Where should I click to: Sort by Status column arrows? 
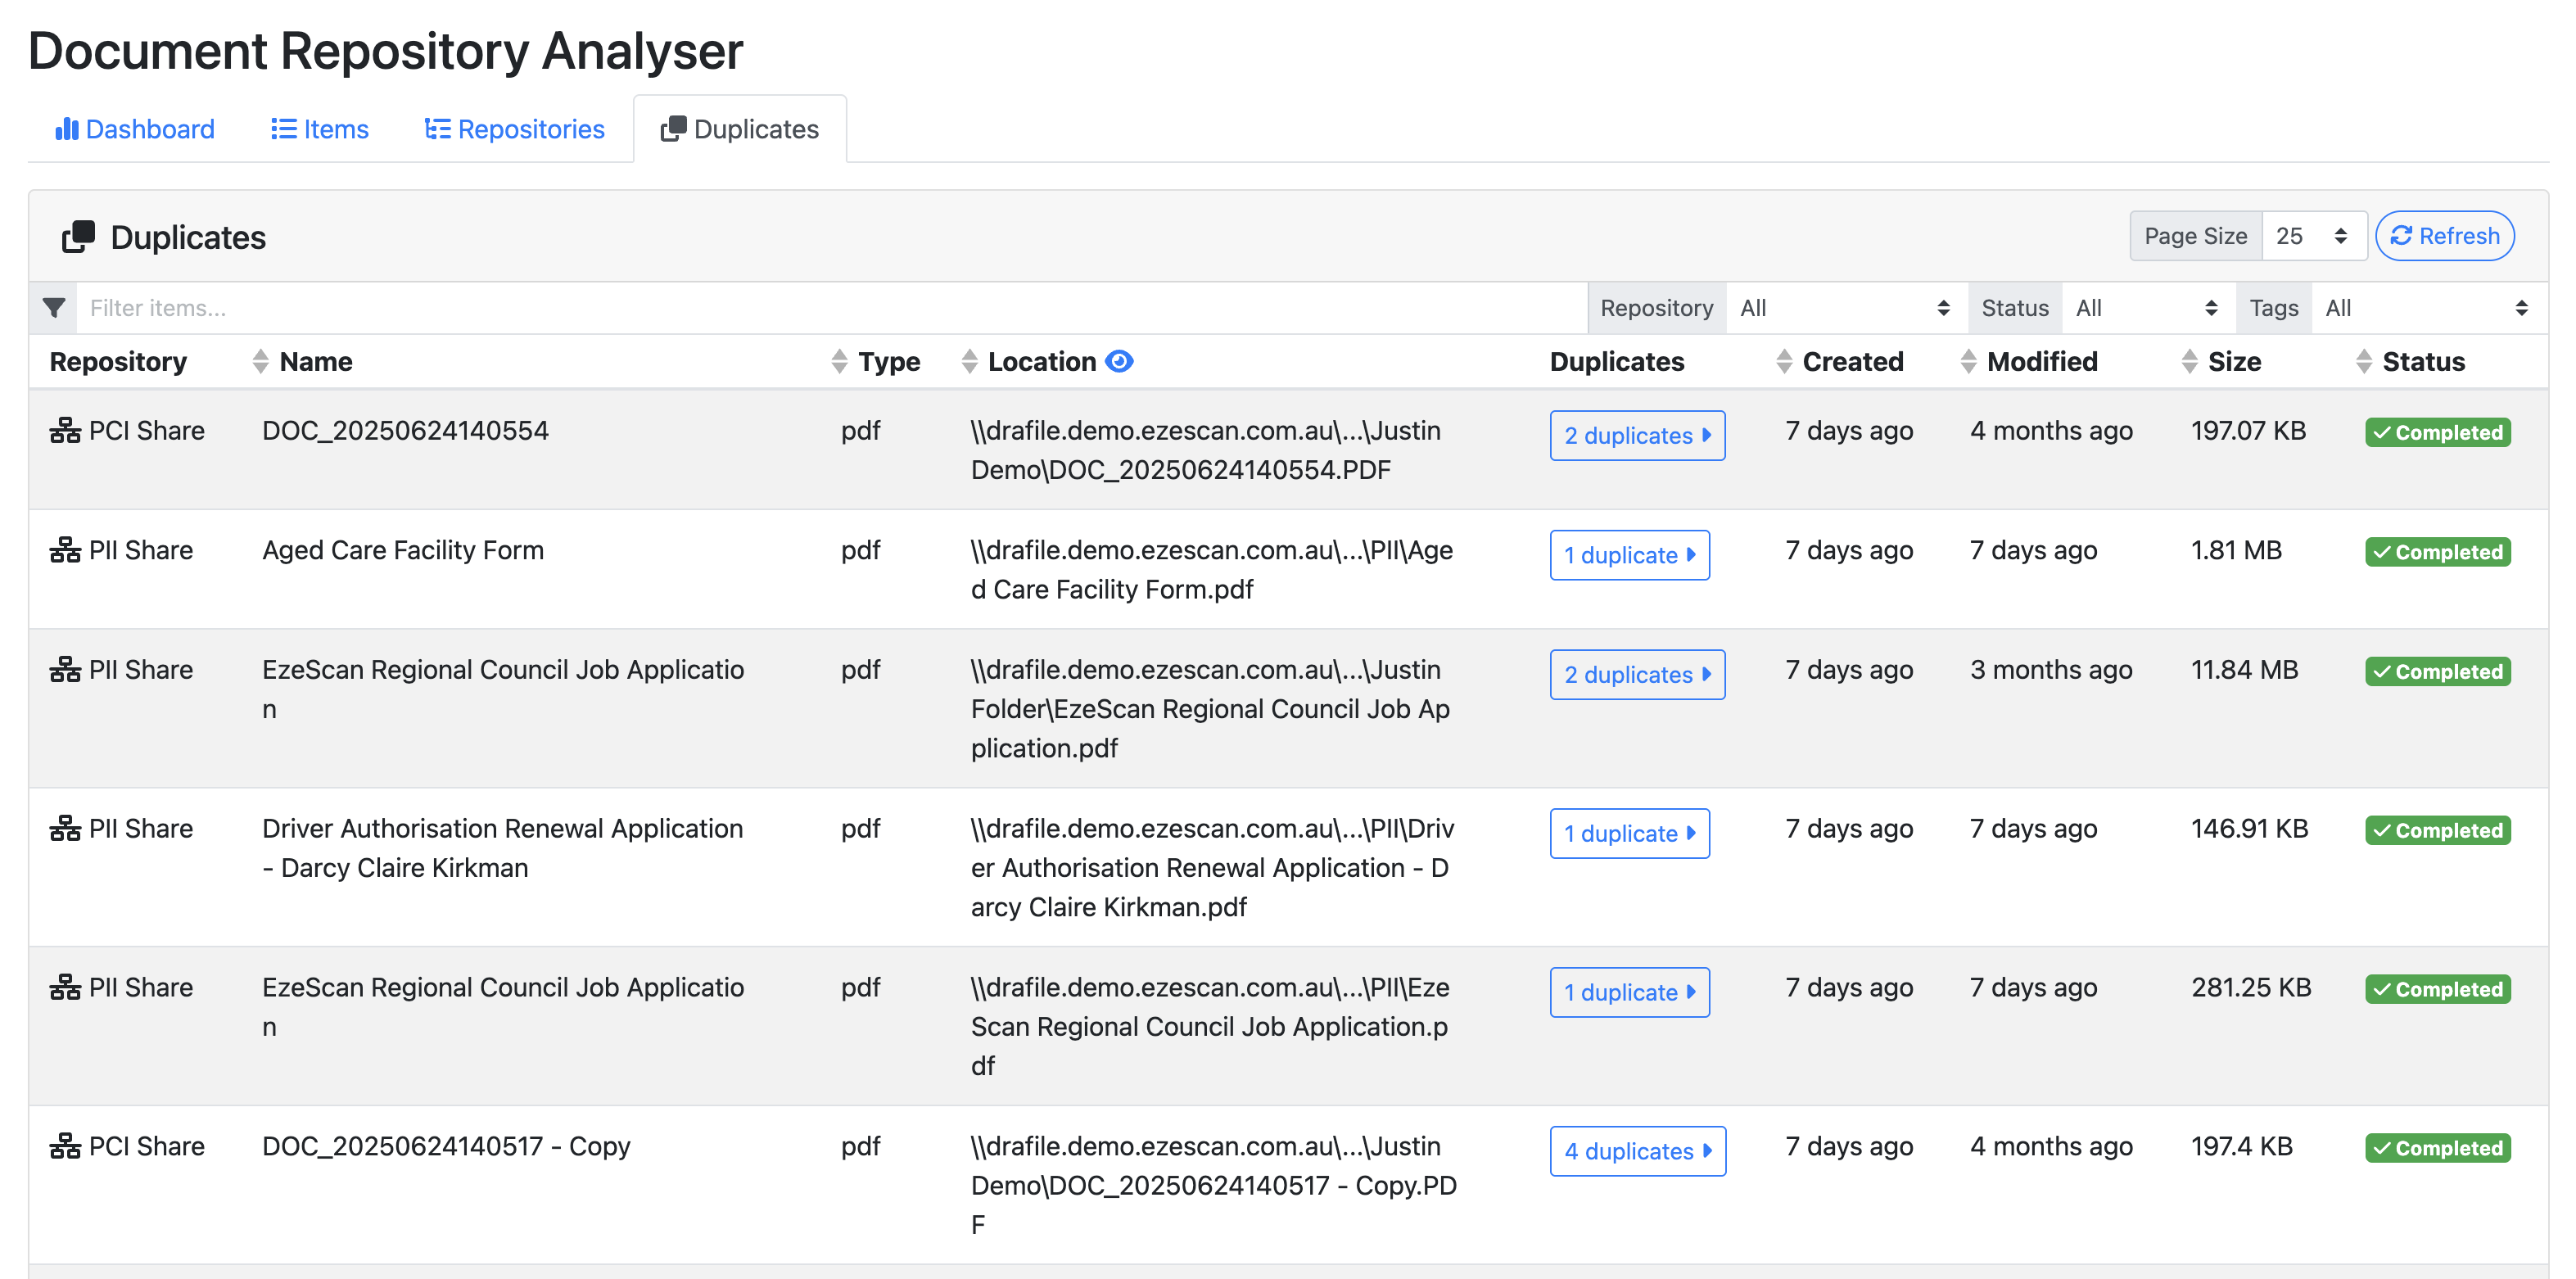tap(2364, 361)
